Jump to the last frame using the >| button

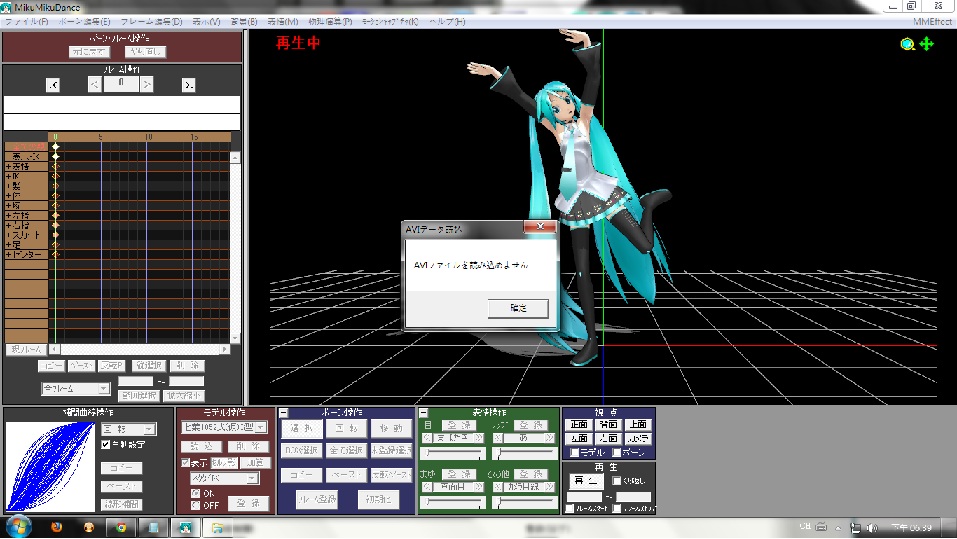189,85
